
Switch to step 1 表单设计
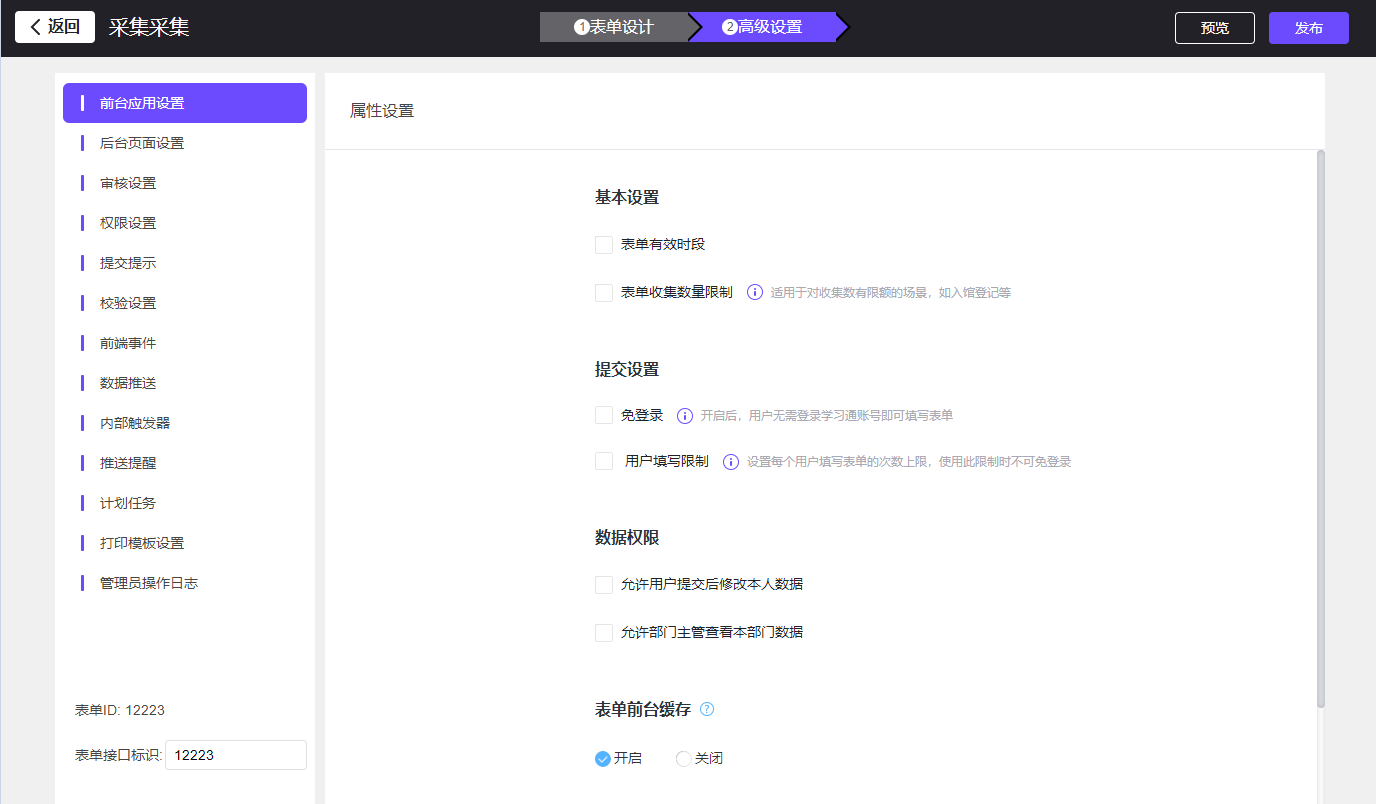coord(614,27)
